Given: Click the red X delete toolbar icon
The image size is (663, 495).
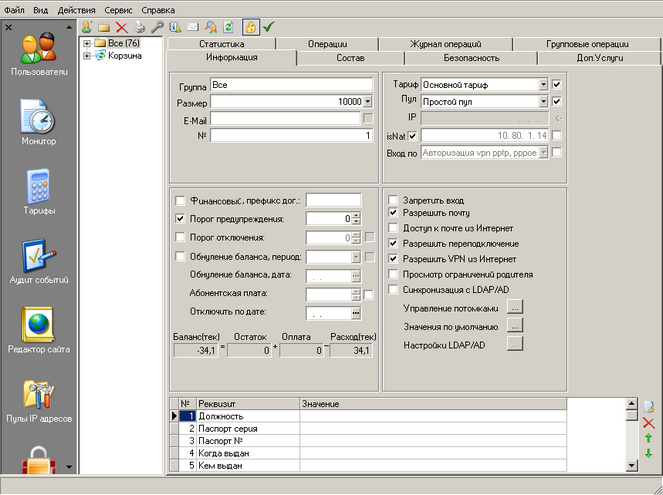Looking at the screenshot, I should tap(121, 27).
